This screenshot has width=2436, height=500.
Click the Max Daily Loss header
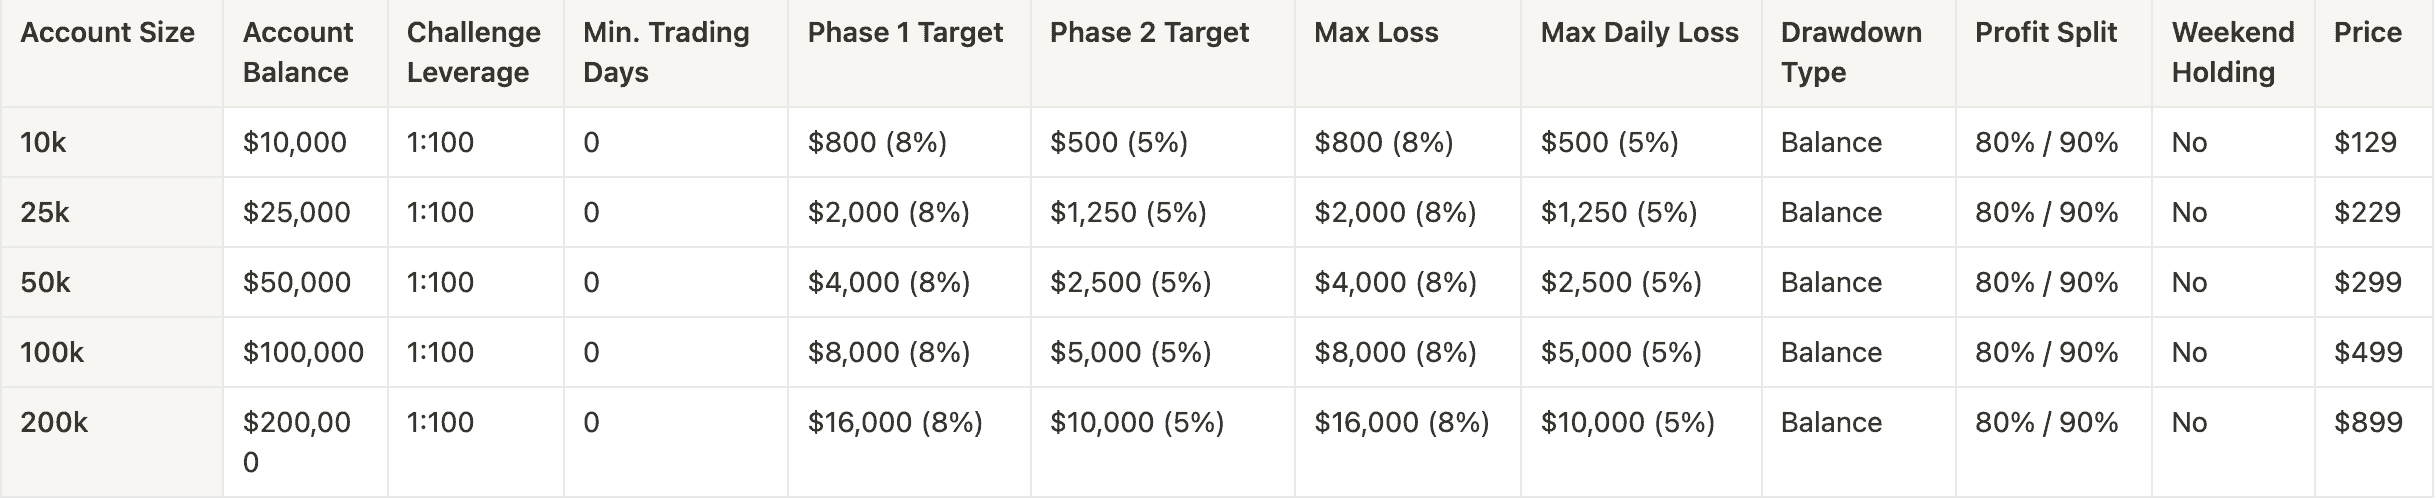point(1639,33)
